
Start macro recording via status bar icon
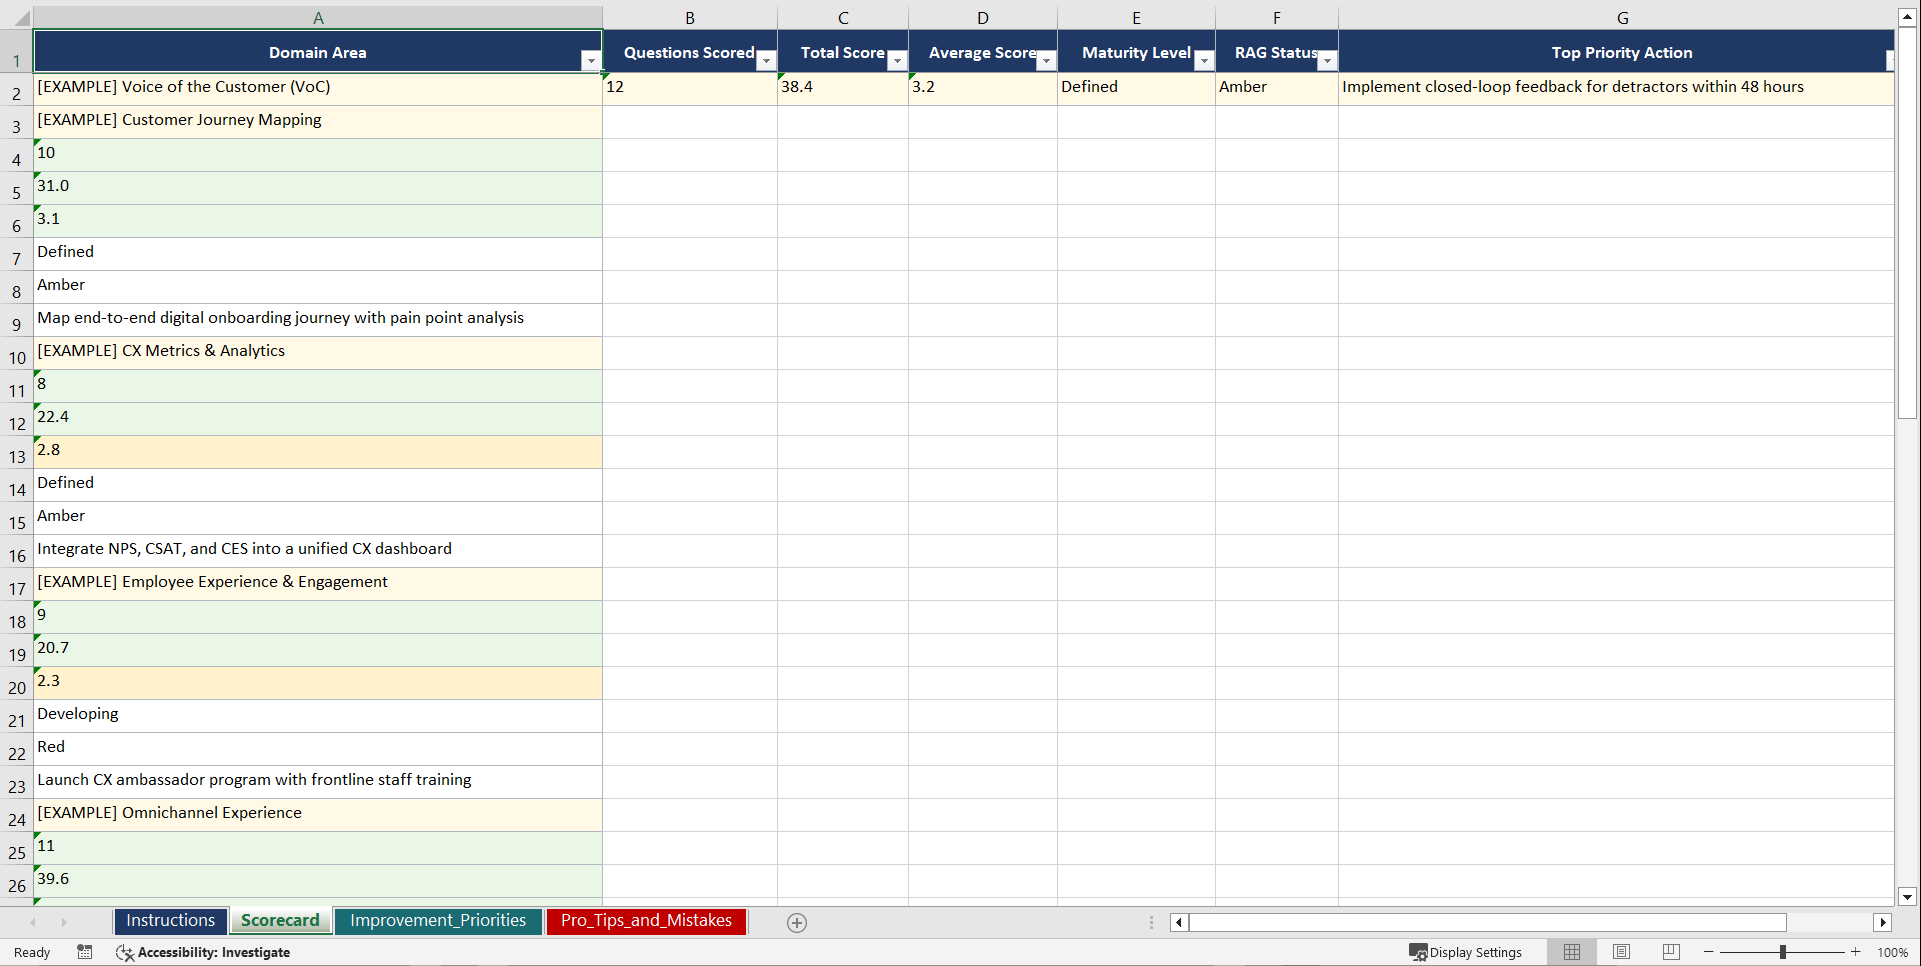click(85, 952)
